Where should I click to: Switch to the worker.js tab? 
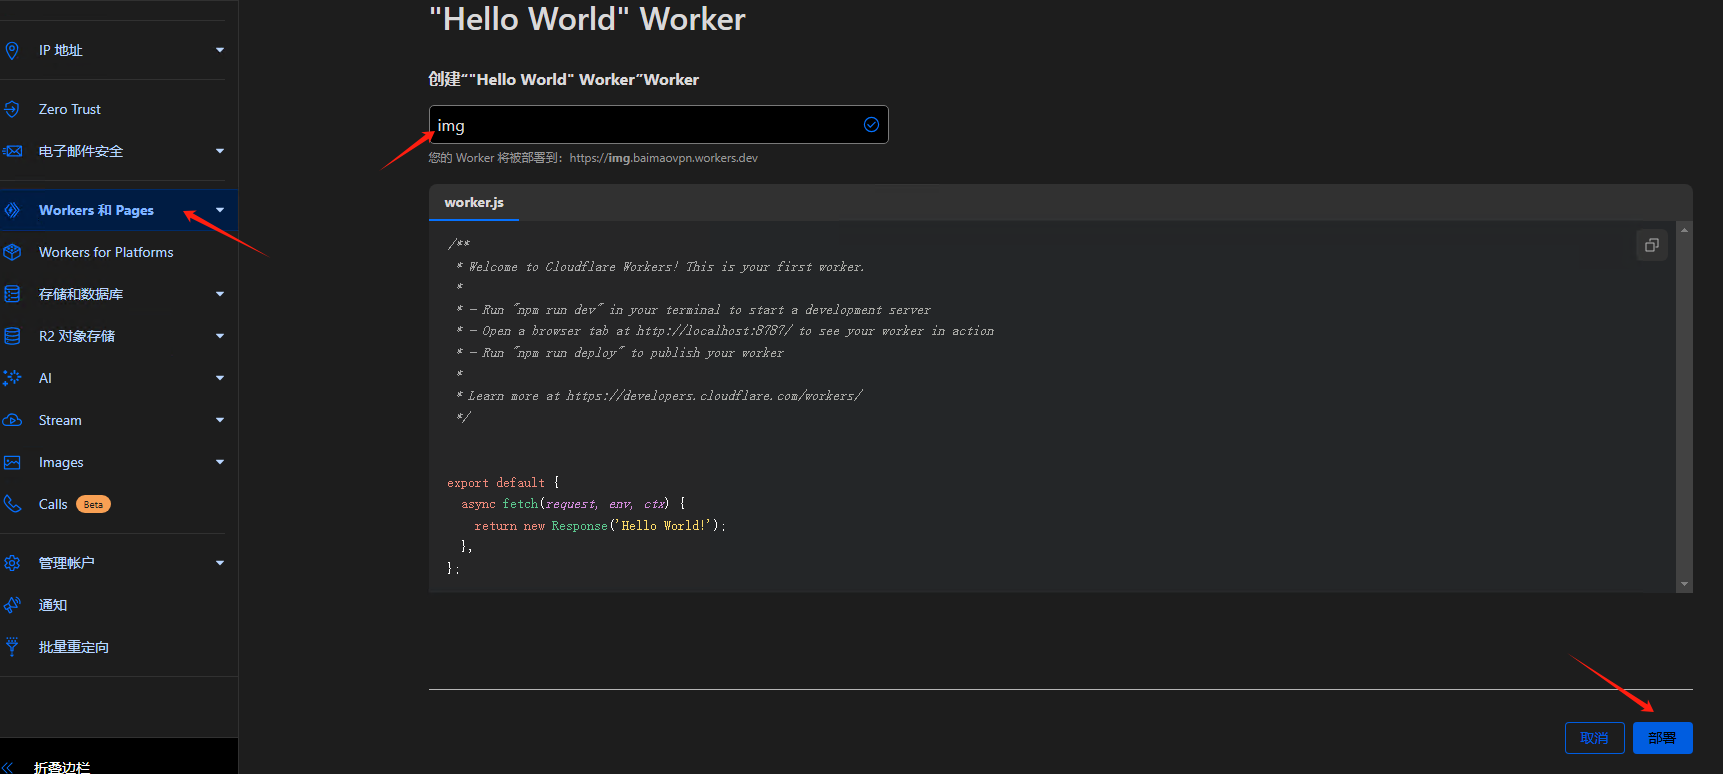474,202
